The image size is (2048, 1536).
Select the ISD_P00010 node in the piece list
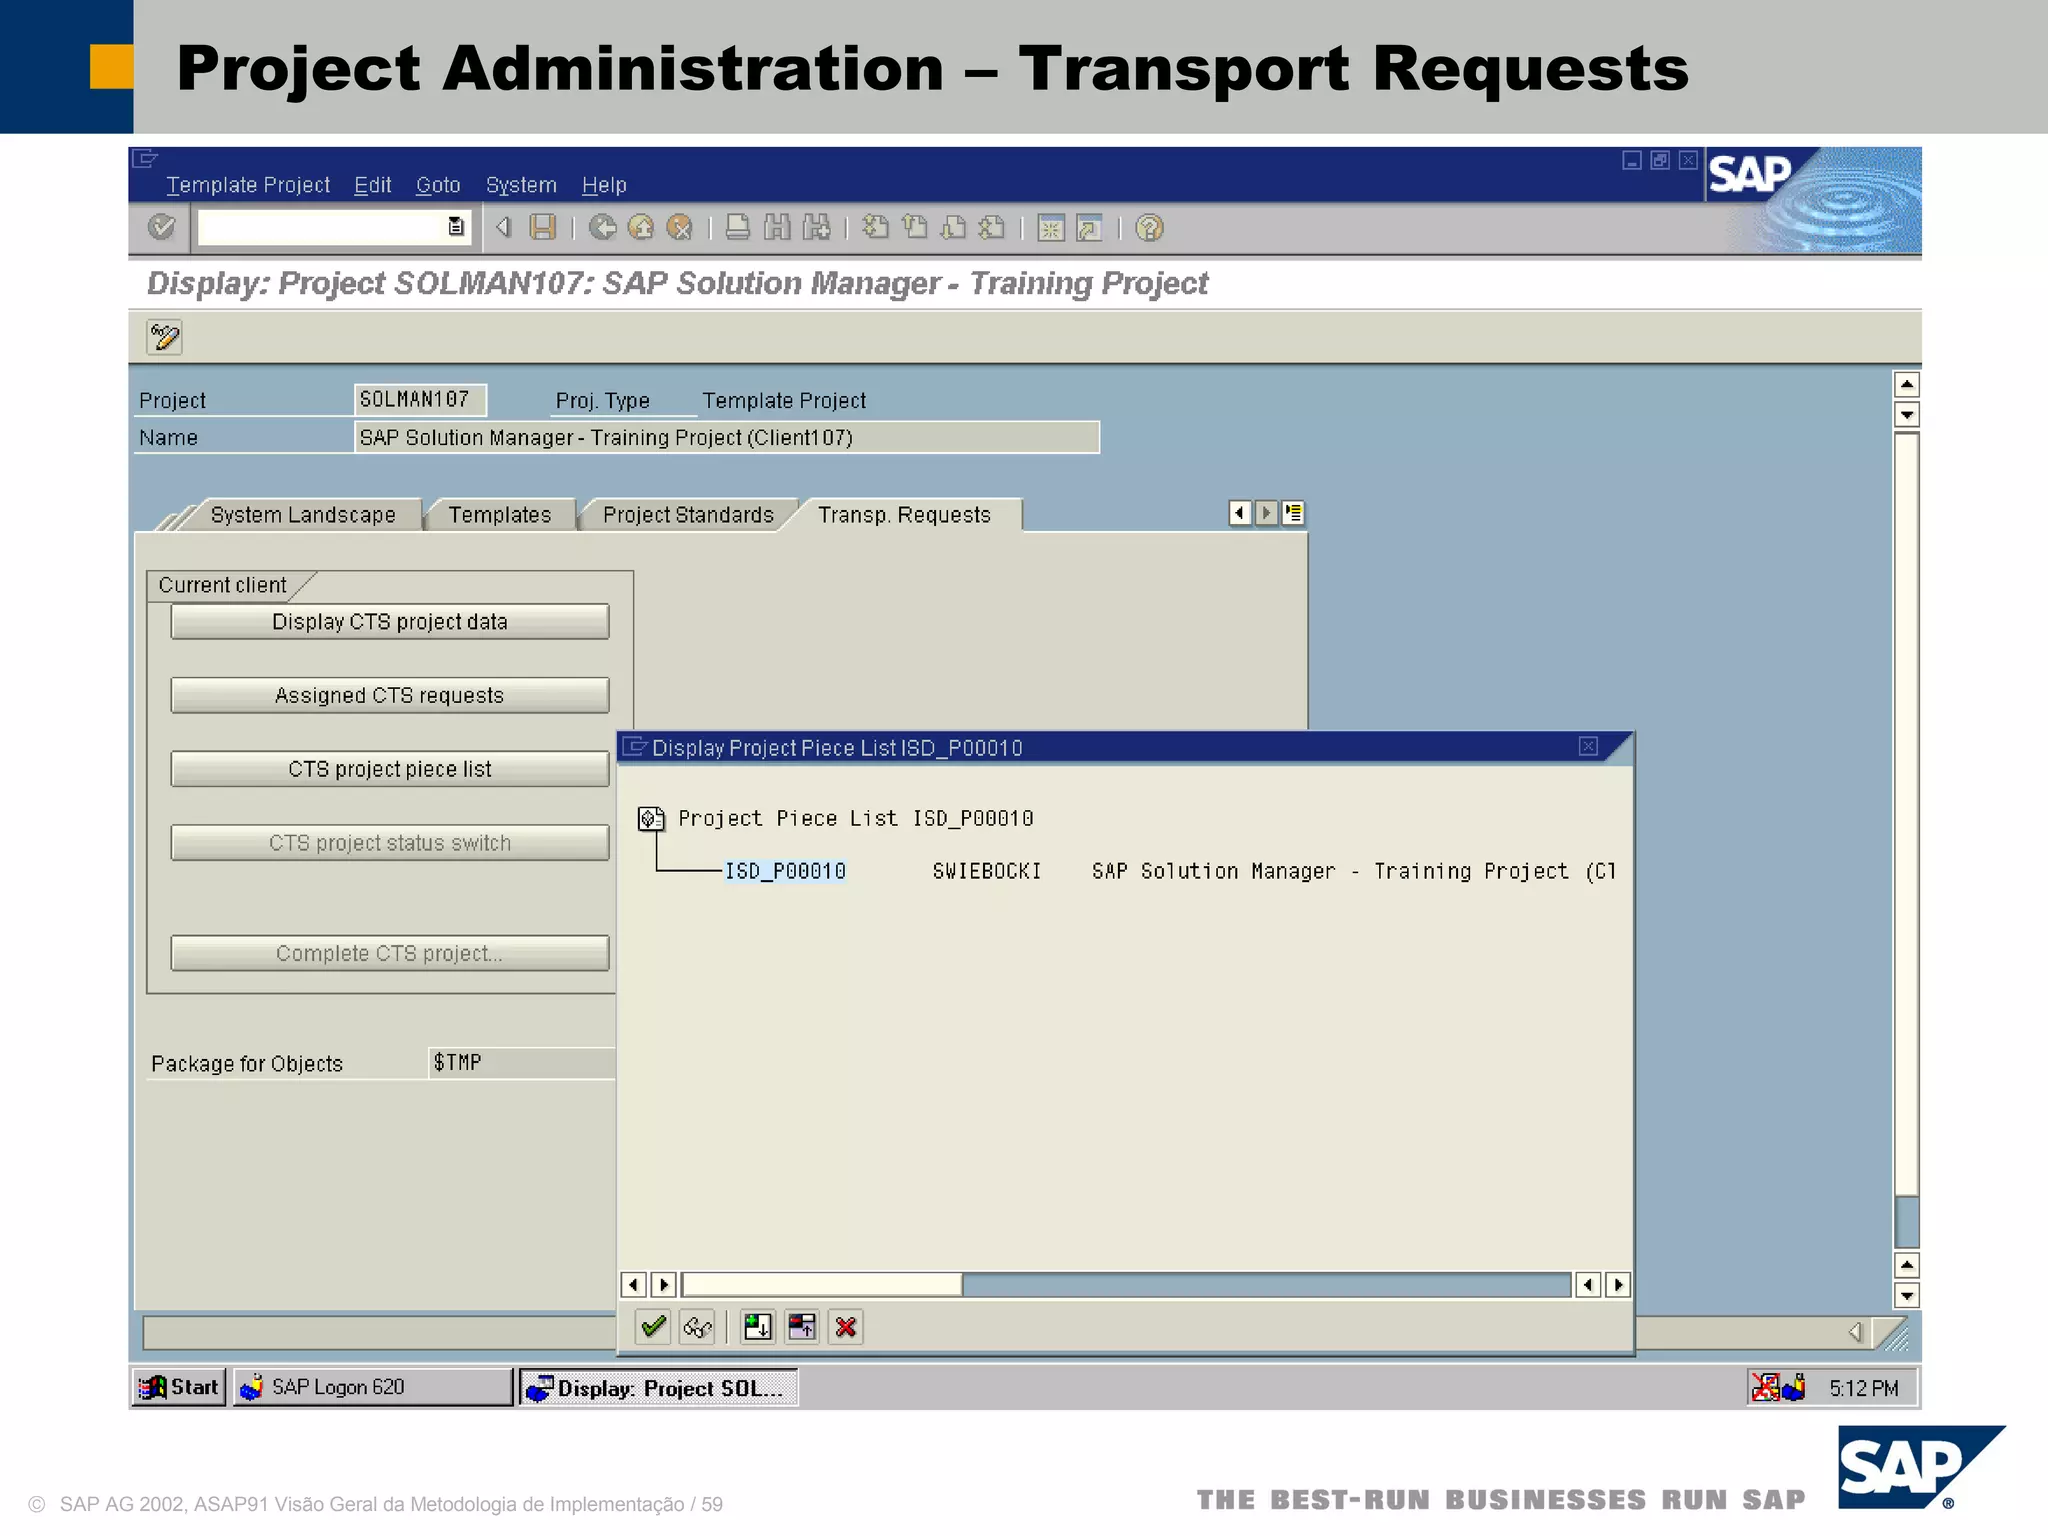(785, 871)
